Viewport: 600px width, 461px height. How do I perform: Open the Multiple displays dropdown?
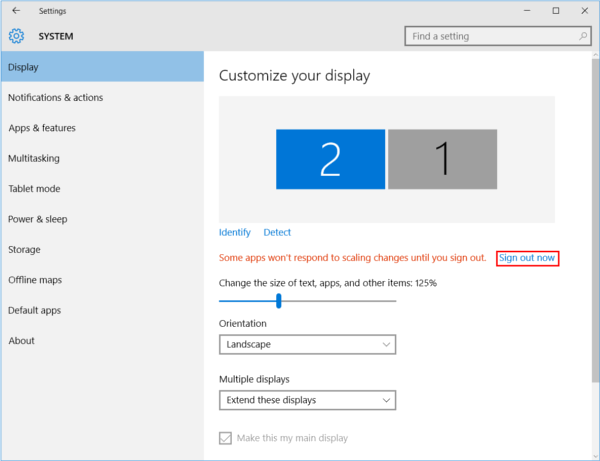(307, 400)
